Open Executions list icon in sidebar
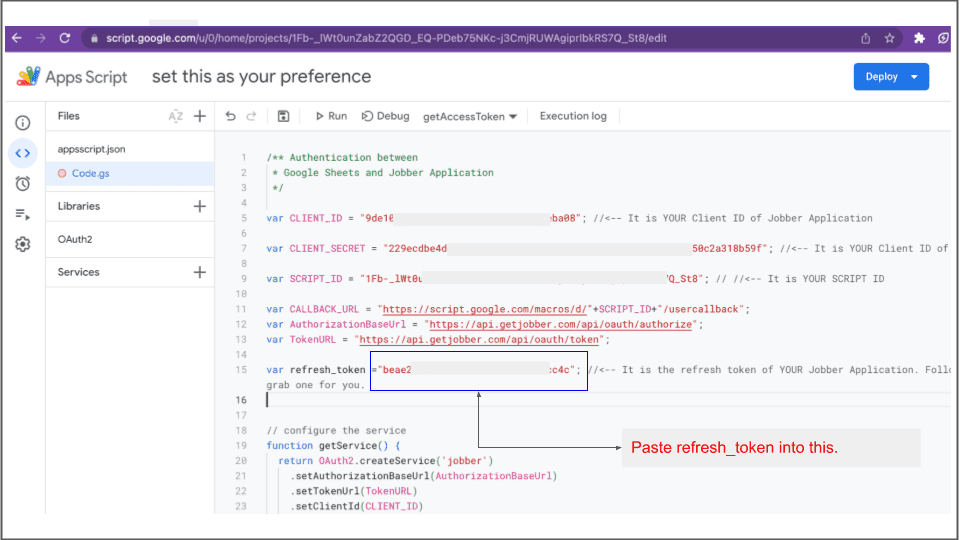This screenshot has width=960, height=540. point(22,214)
